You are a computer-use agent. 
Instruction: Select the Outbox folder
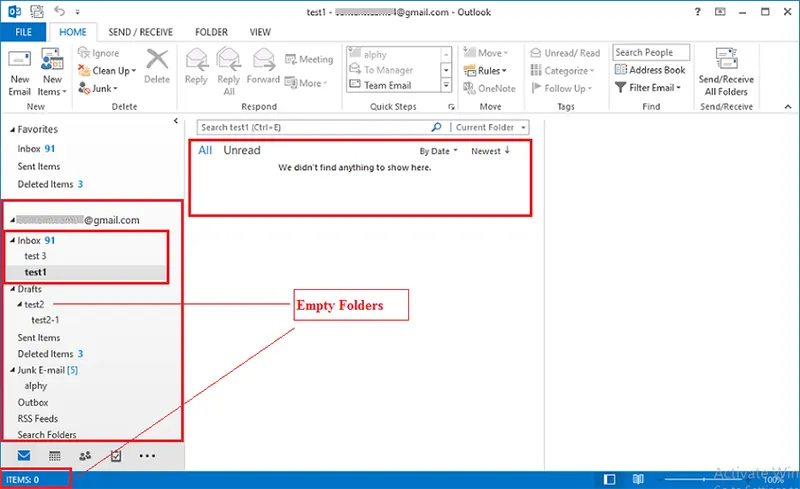pos(33,402)
